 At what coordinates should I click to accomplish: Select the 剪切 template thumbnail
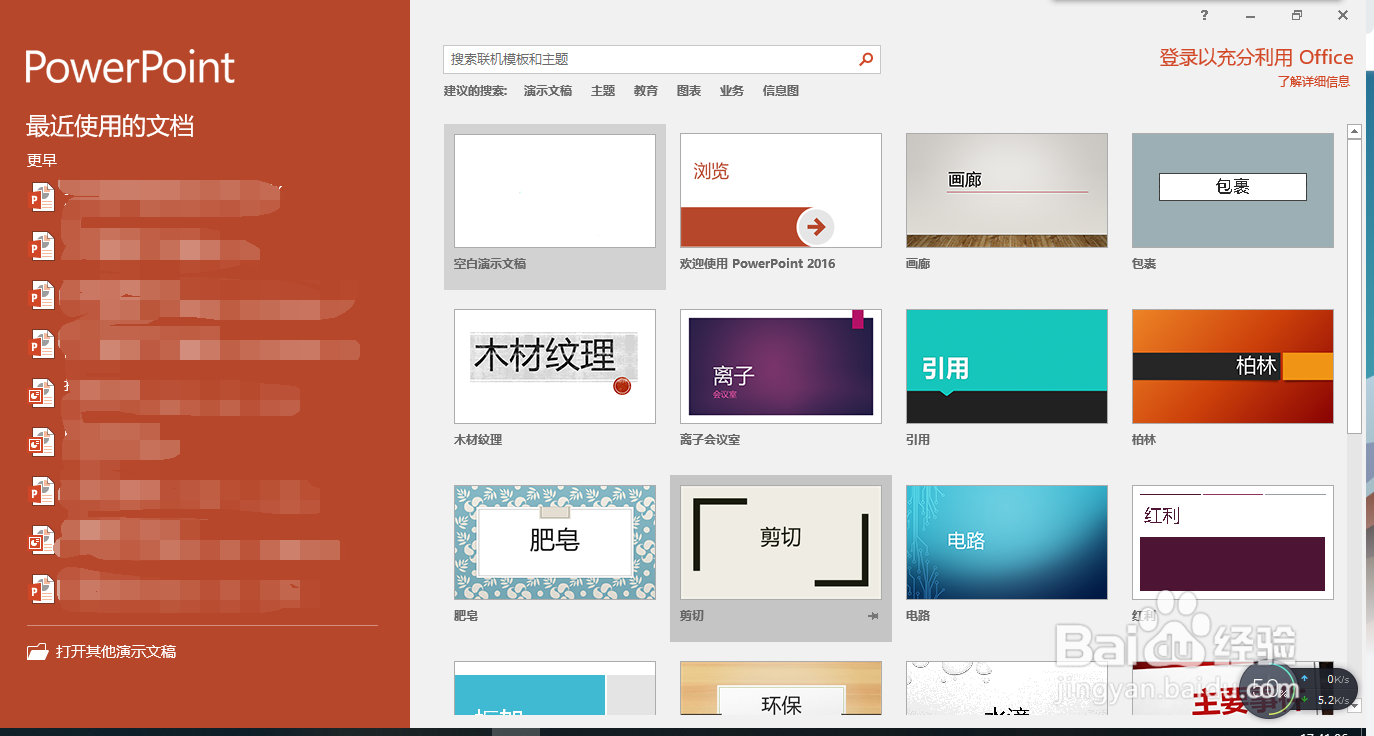[781, 543]
